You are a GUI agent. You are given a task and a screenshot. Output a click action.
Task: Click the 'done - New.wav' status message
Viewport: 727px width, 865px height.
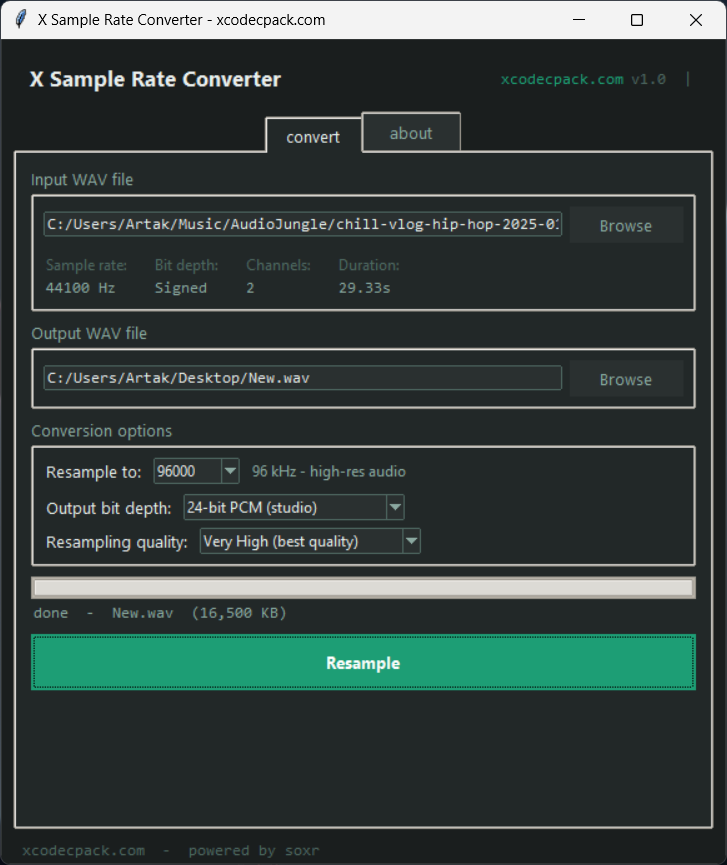160,613
